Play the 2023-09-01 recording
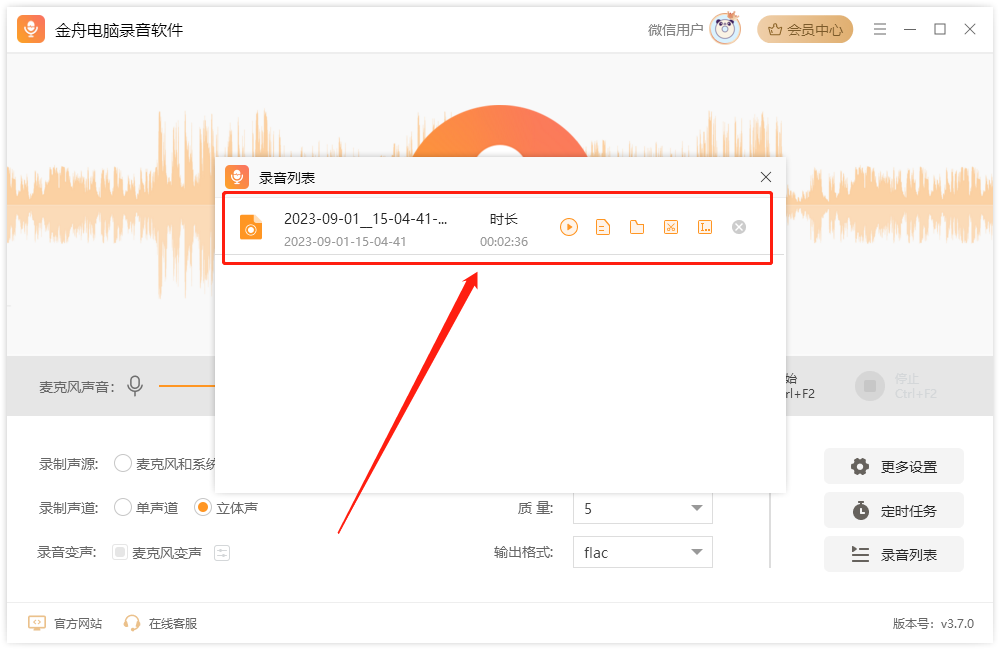Image resolution: width=1000 pixels, height=650 pixels. 569,227
